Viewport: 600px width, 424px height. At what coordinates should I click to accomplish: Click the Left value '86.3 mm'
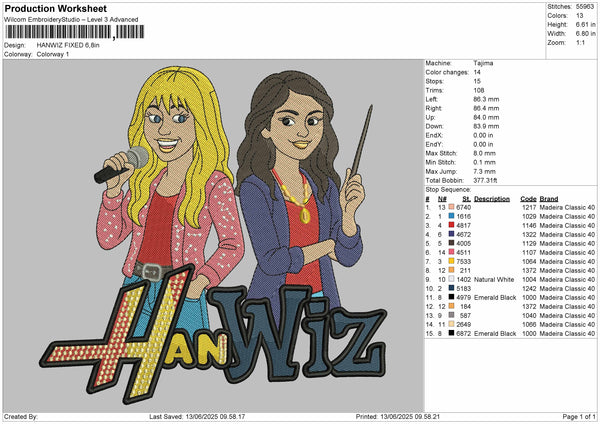pos(486,99)
